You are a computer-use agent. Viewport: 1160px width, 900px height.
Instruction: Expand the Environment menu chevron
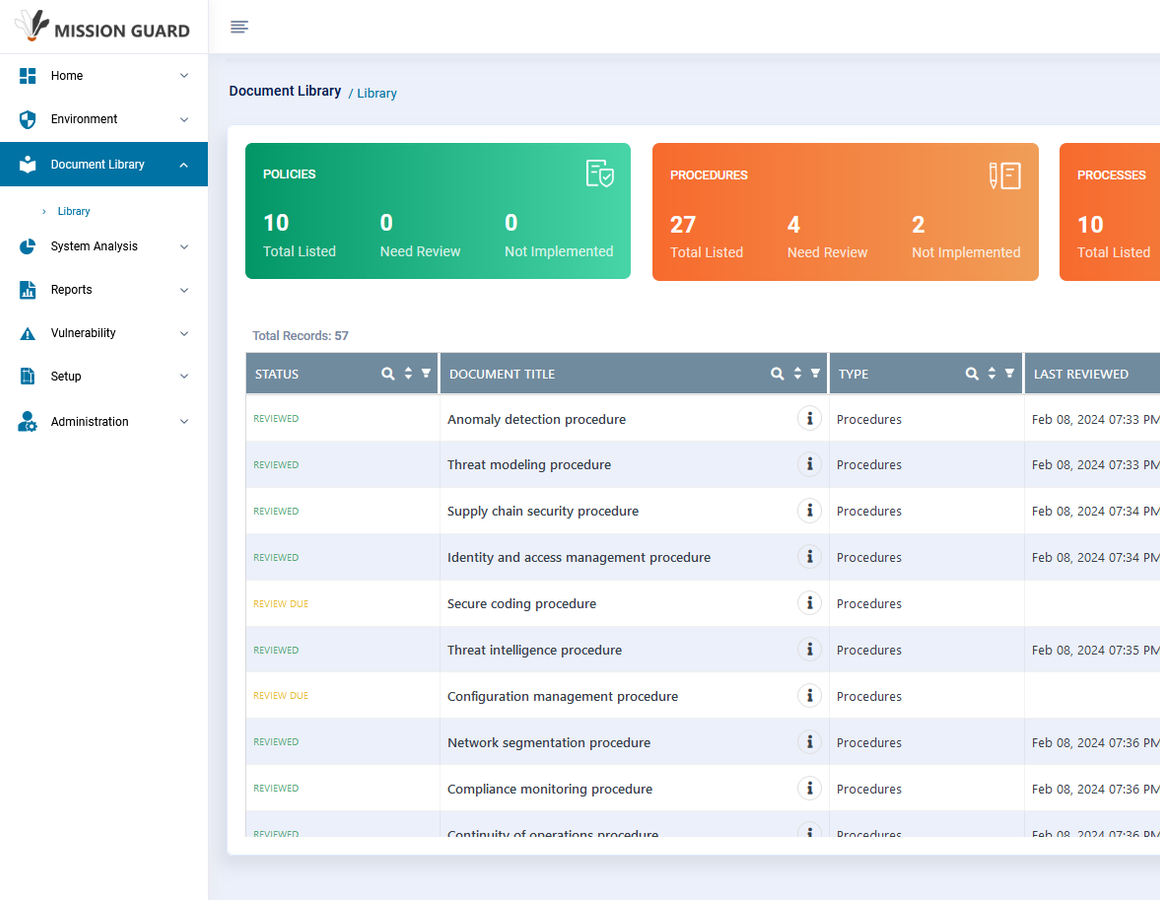pyautogui.click(x=184, y=119)
